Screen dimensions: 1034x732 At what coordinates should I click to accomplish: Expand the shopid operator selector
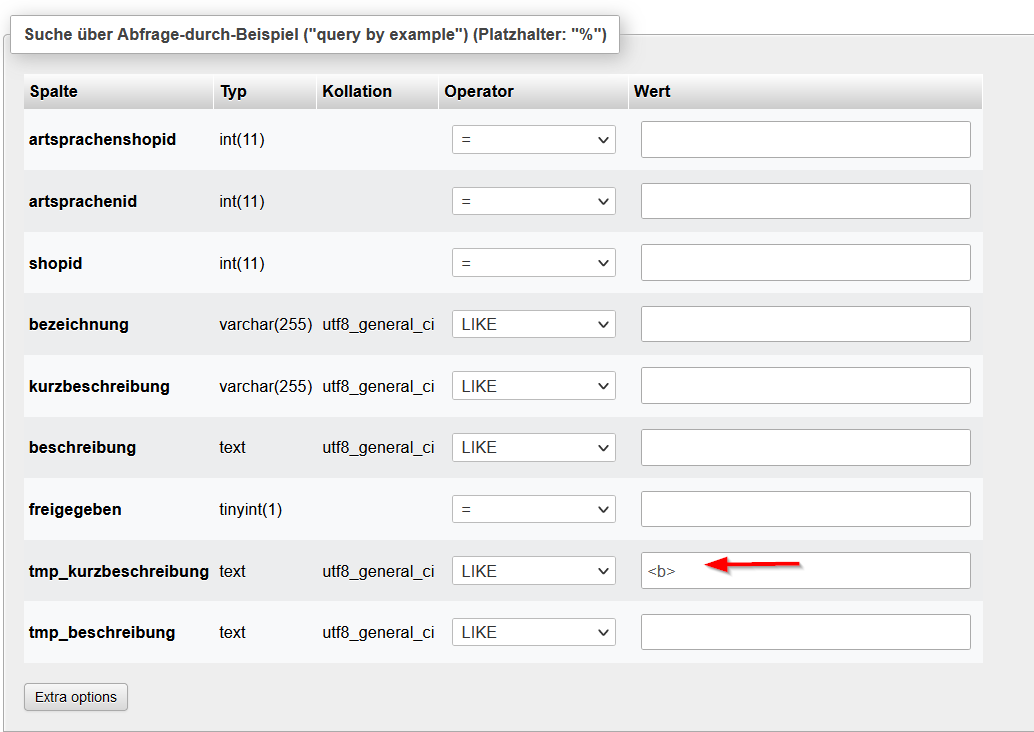(x=533, y=262)
